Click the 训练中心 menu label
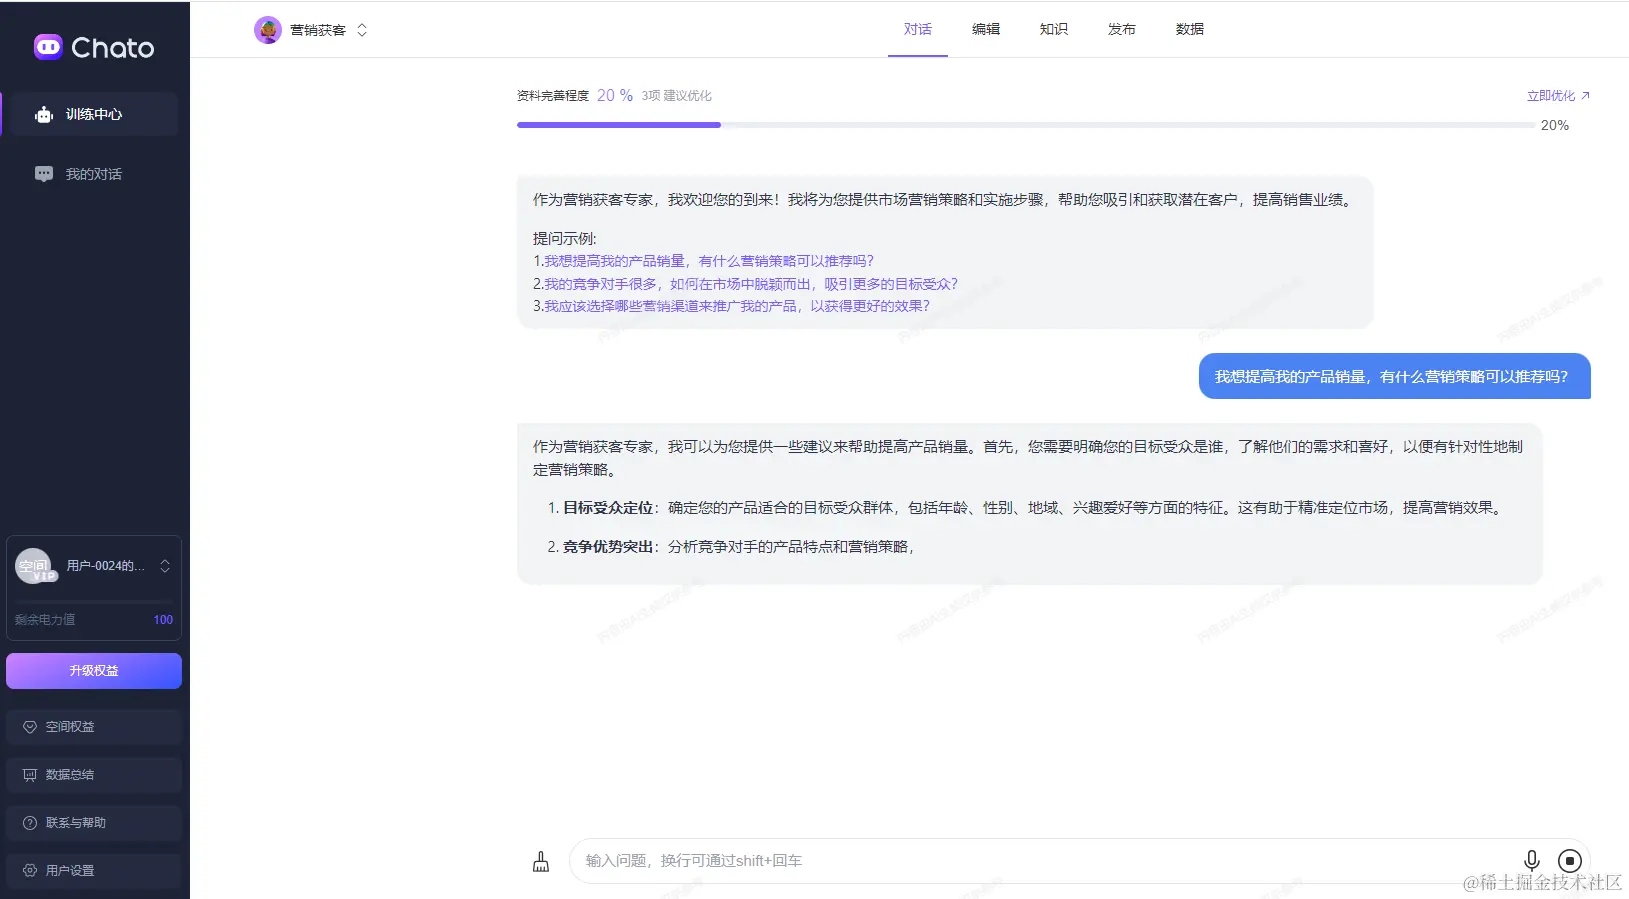 (x=94, y=115)
